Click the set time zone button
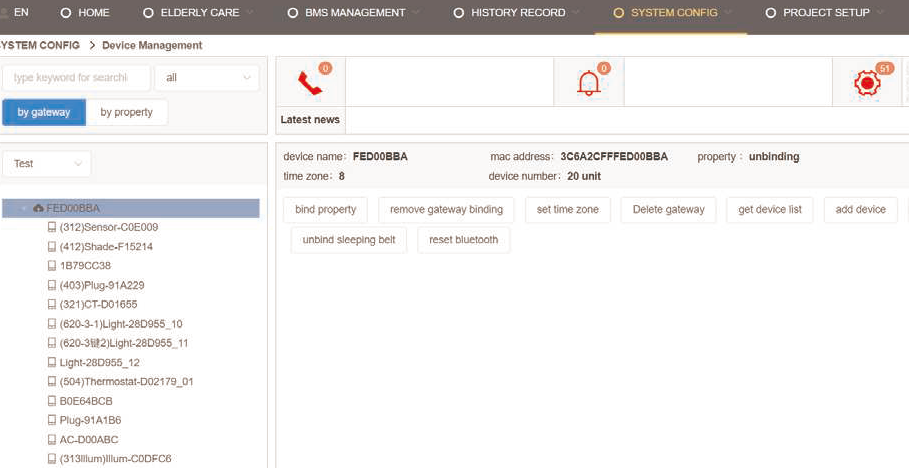This screenshot has width=909, height=468. (568, 210)
